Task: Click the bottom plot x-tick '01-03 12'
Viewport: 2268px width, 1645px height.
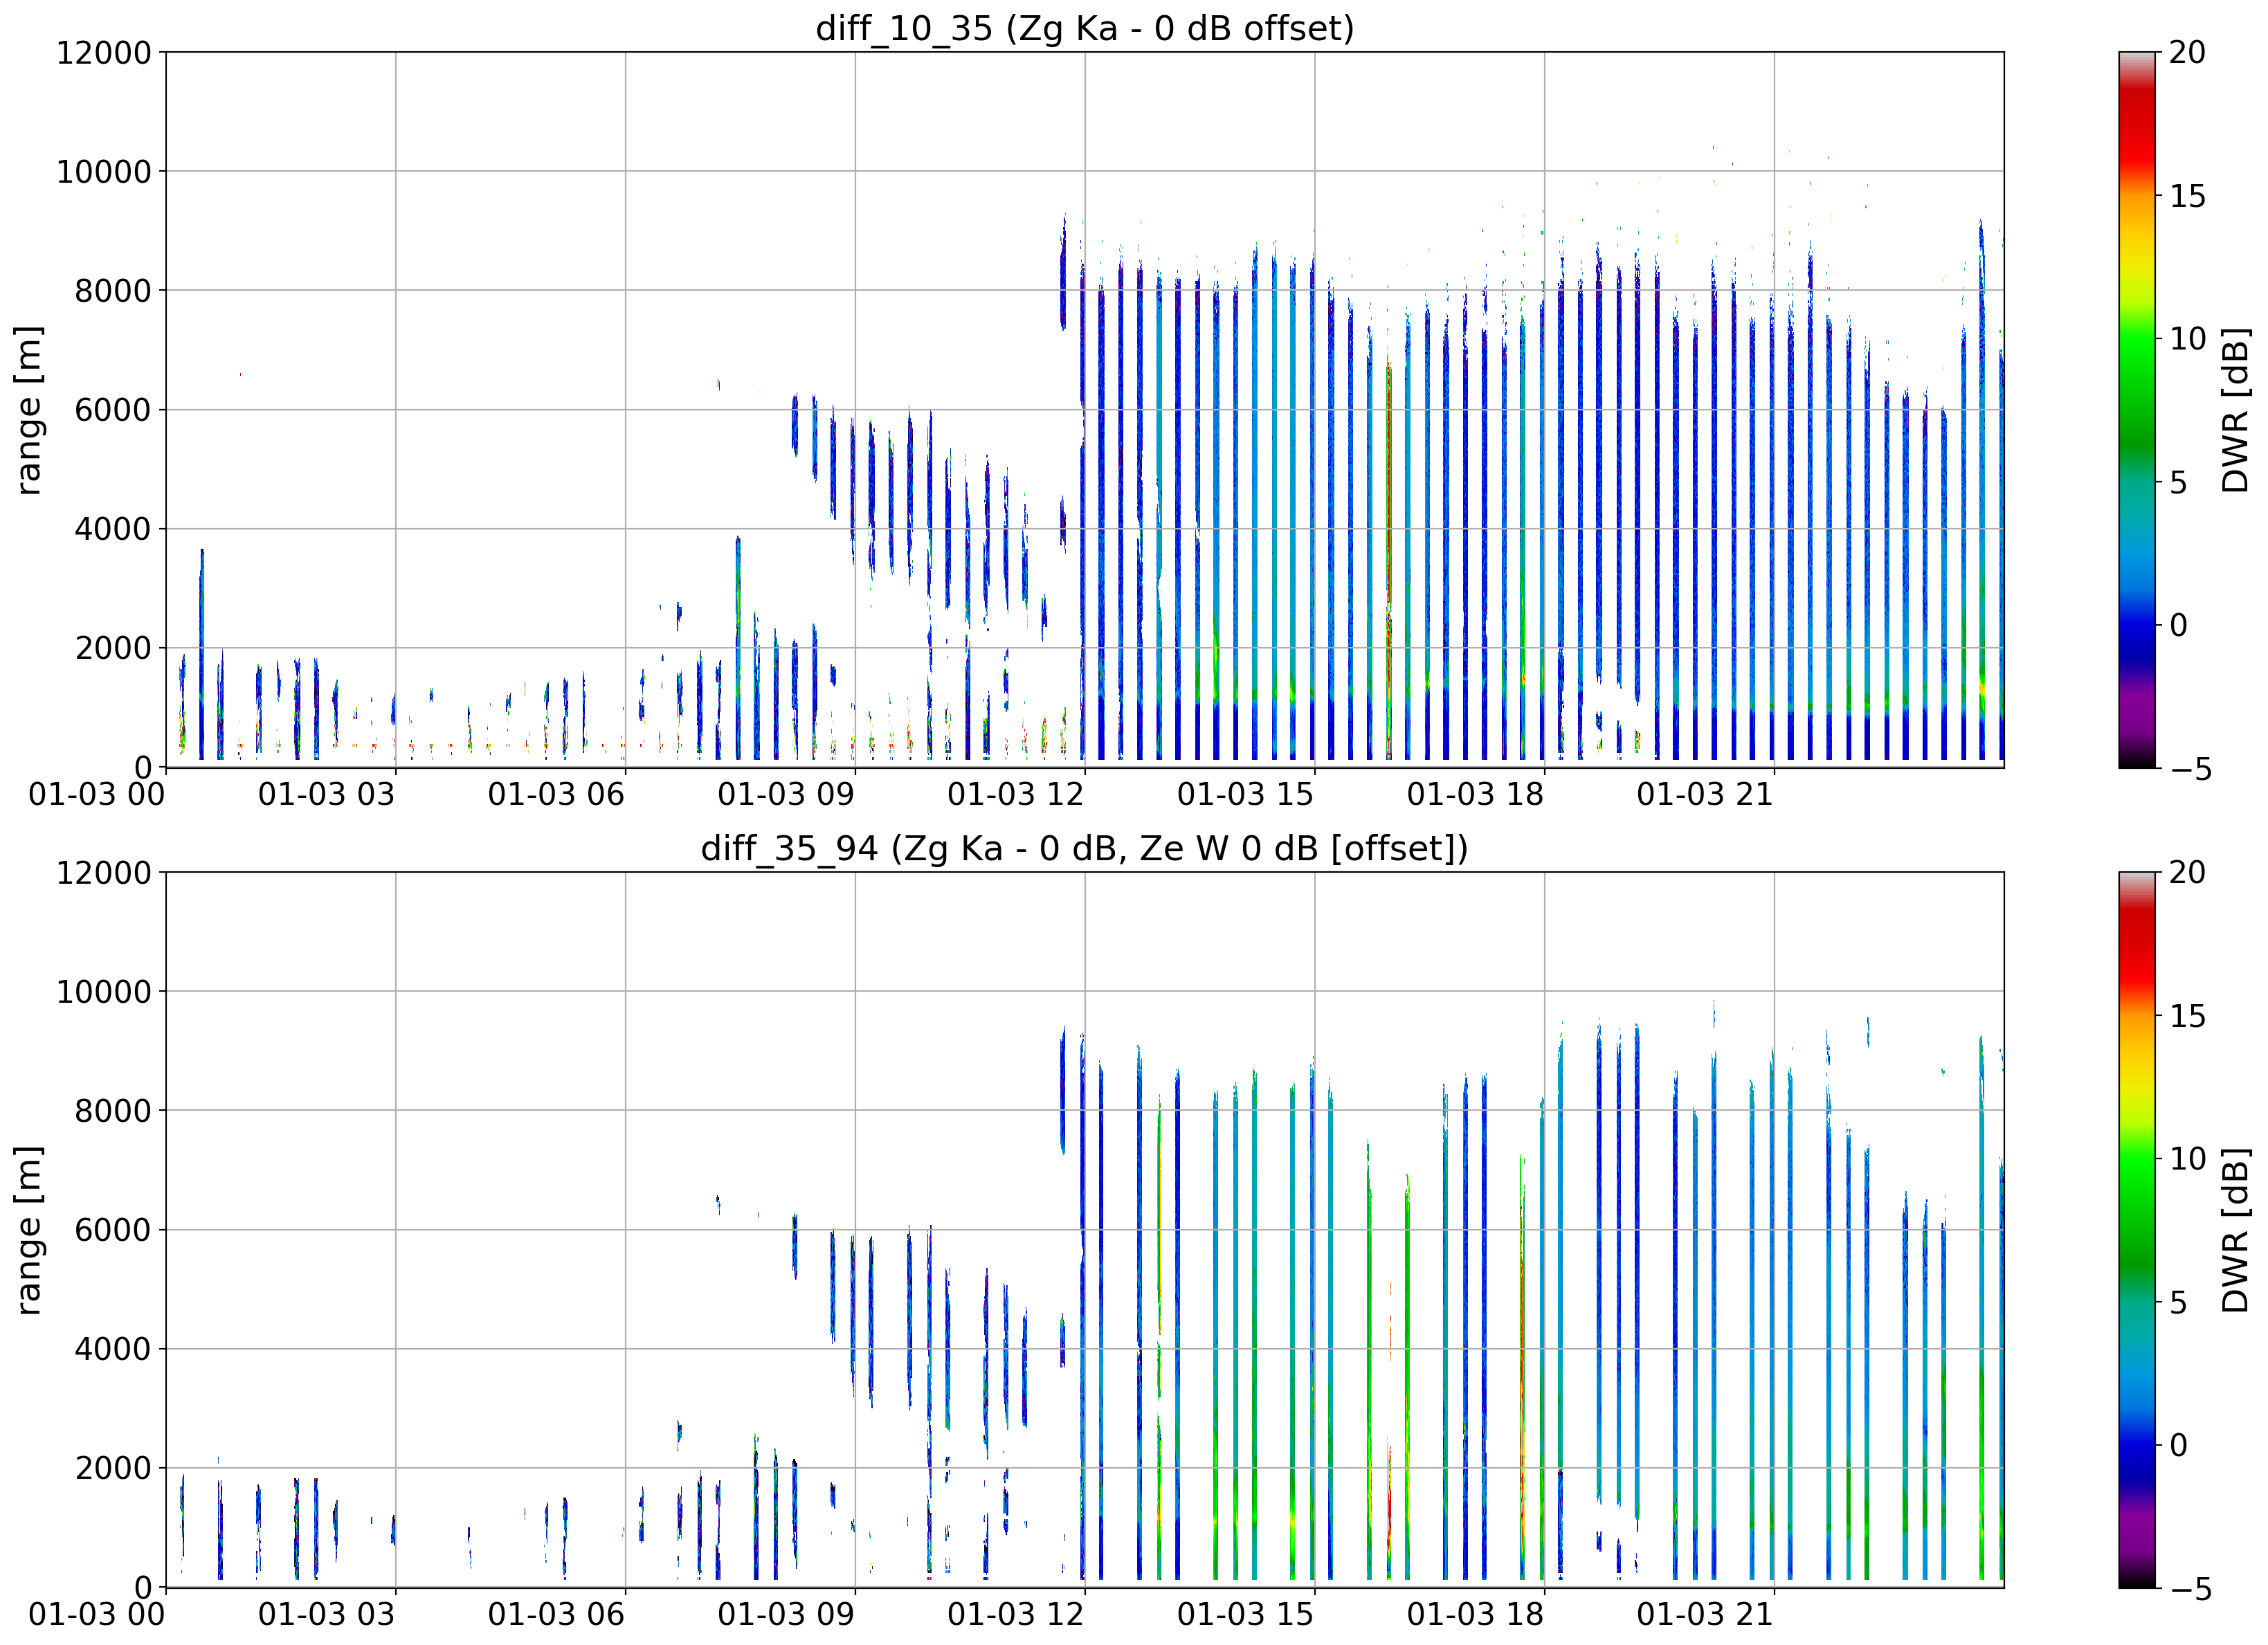Action: click(1016, 1615)
